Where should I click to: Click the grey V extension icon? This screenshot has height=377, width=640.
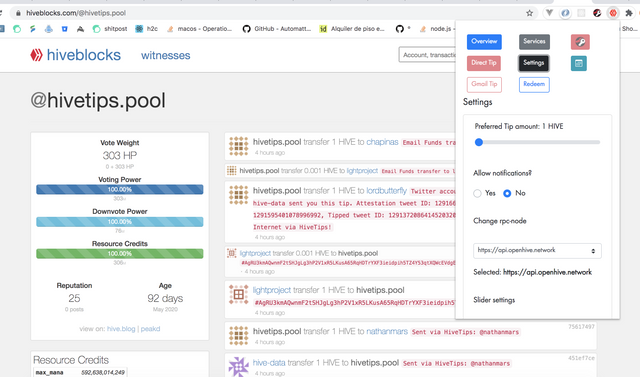(549, 13)
